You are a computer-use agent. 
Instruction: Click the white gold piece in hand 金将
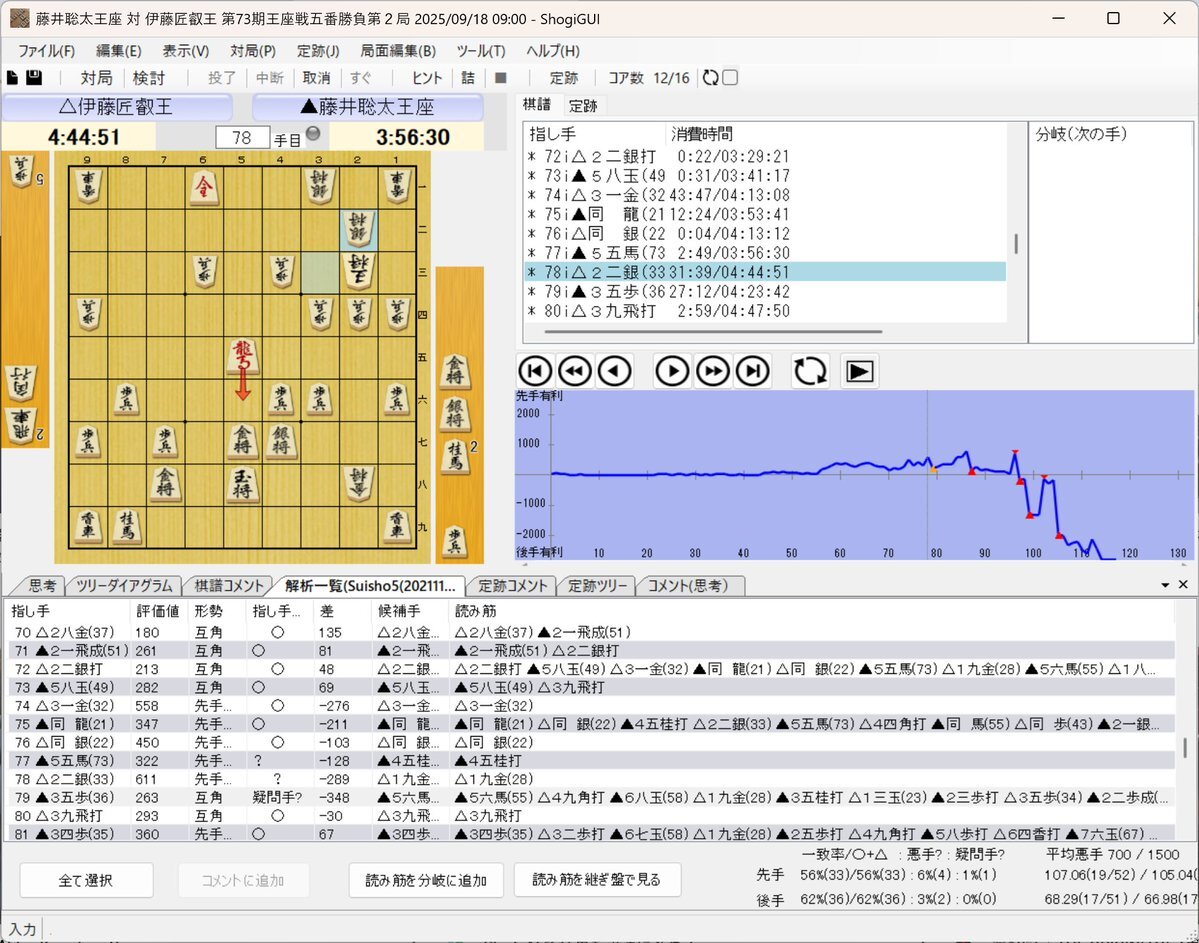point(455,371)
